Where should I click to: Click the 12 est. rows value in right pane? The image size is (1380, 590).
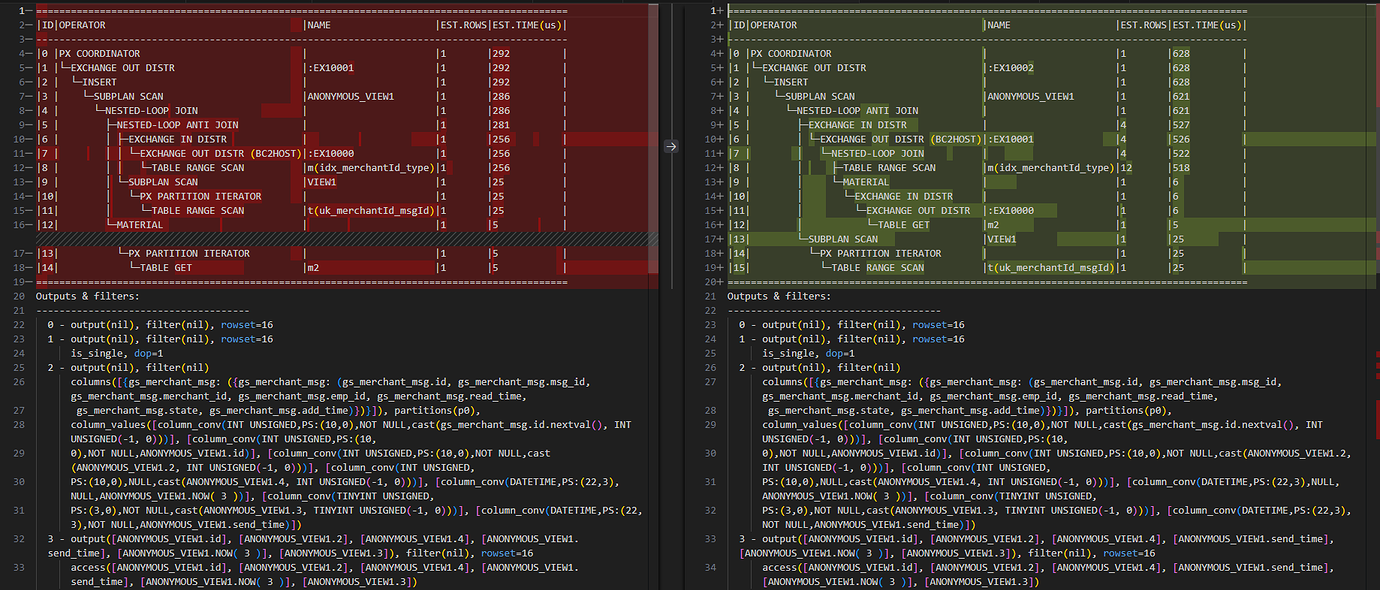tap(1126, 168)
